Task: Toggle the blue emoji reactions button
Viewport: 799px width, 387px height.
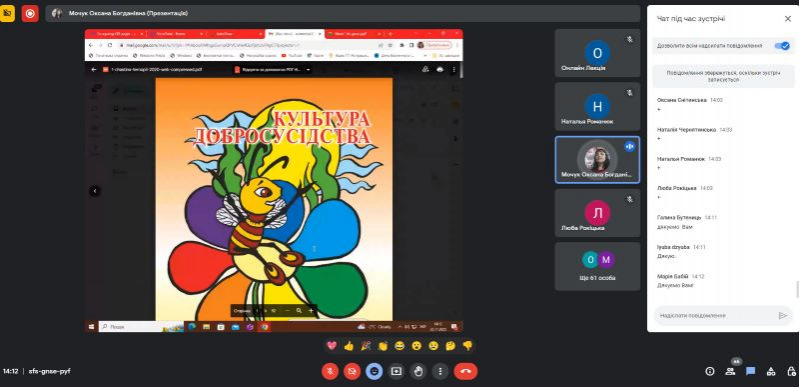Action: click(375, 371)
